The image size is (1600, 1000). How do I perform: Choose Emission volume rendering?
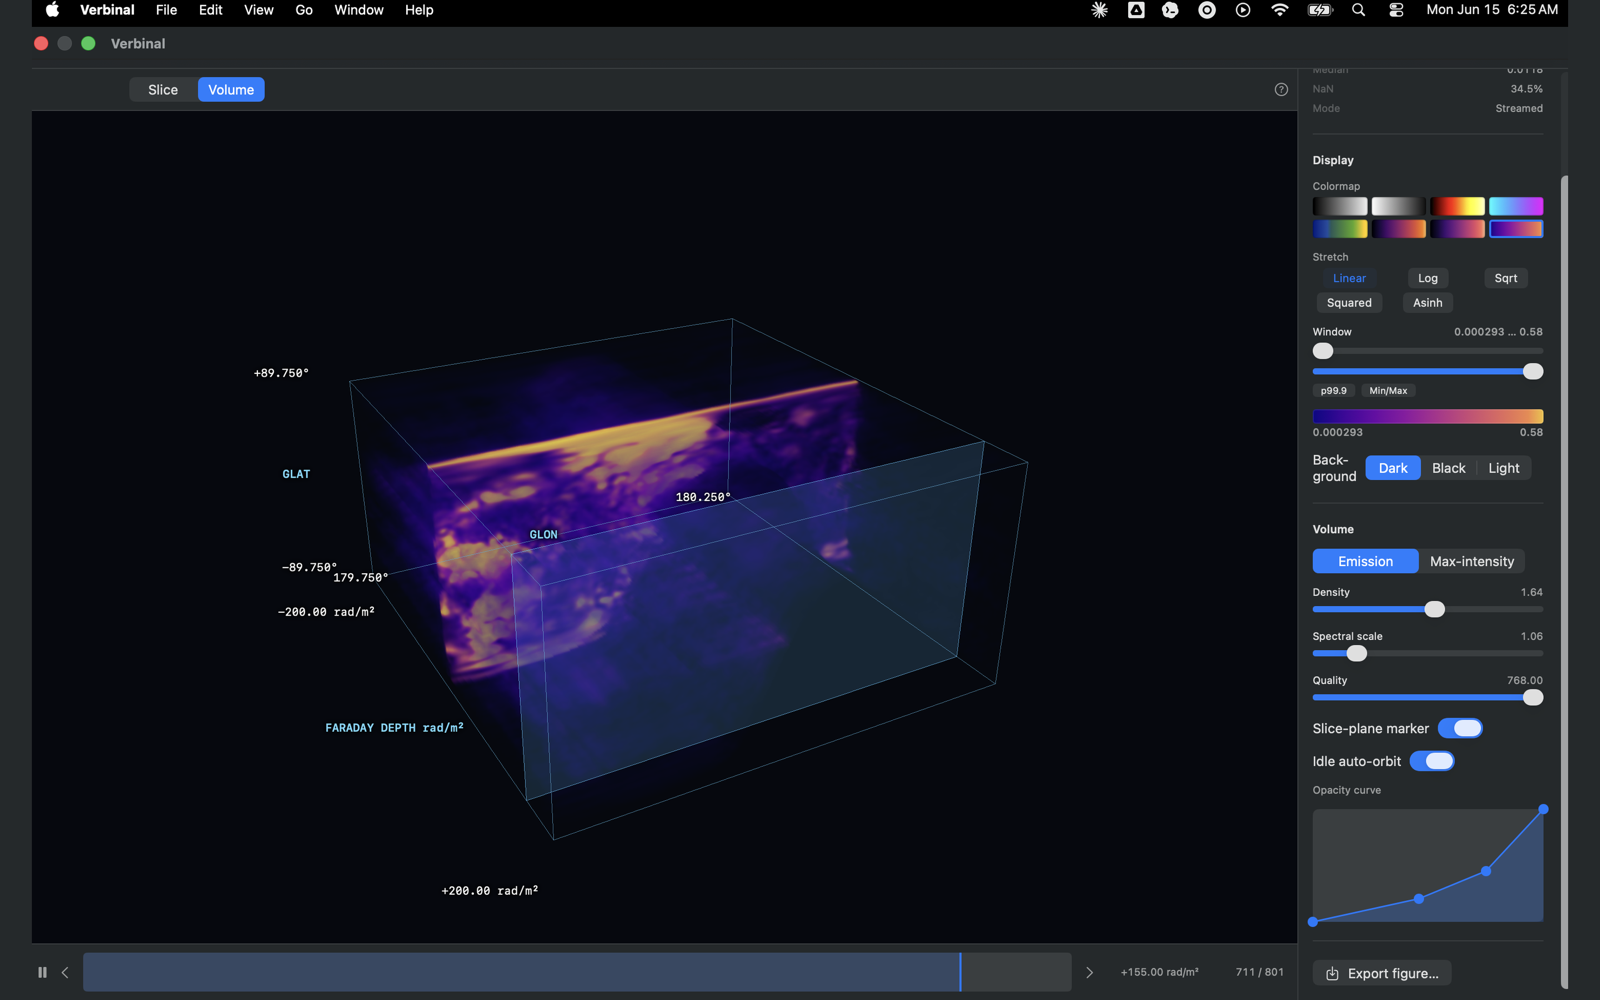1365,561
